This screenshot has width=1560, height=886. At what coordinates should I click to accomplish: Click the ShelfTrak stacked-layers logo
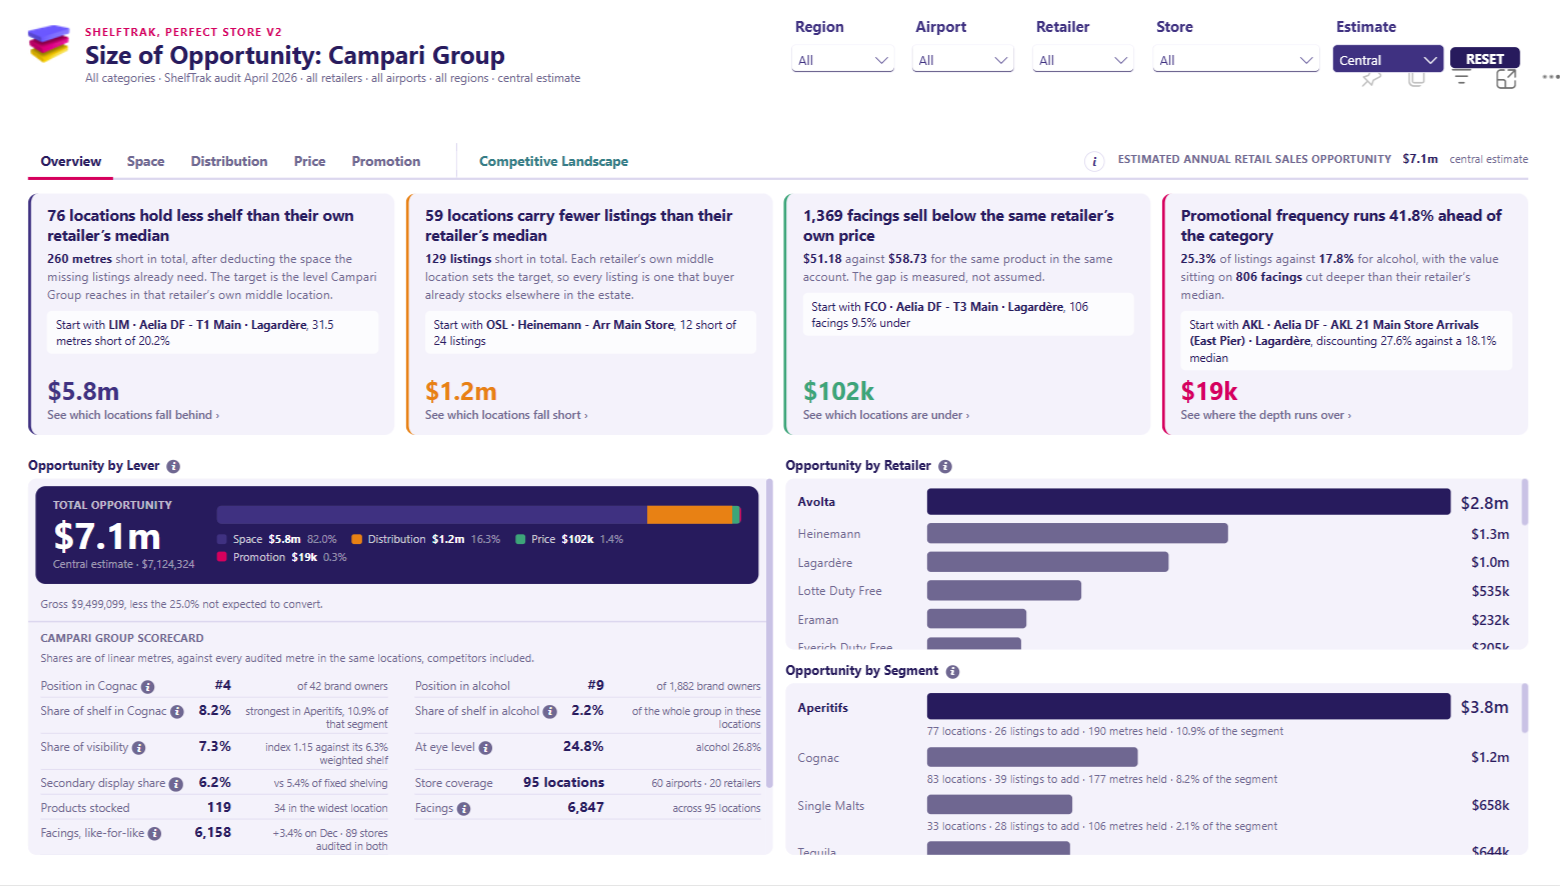coord(49,43)
